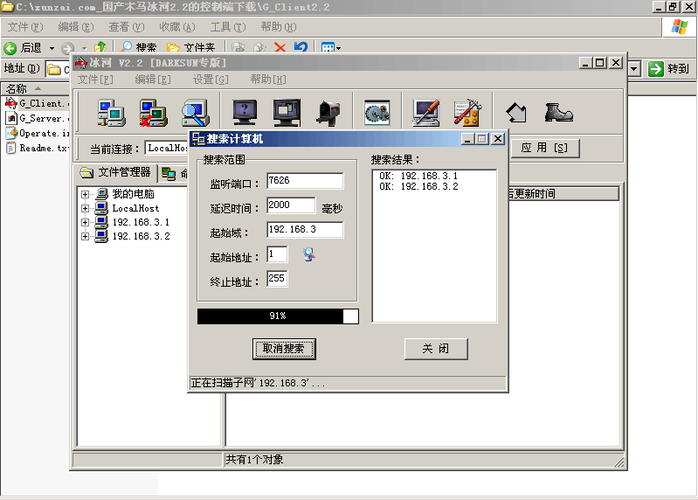Image resolution: width=698 pixels, height=500 pixels.
Task: Select Operate.ini file in Explorer
Action: tap(37, 133)
